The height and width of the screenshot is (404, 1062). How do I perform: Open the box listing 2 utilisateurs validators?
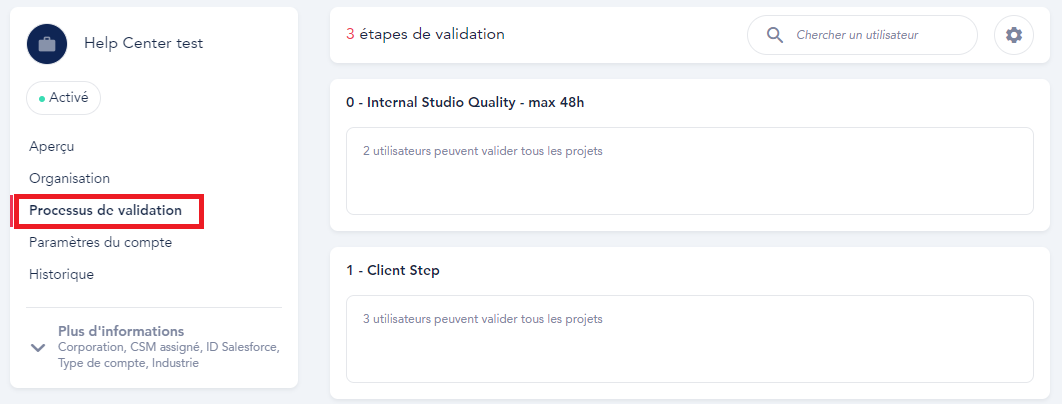[x=689, y=171]
